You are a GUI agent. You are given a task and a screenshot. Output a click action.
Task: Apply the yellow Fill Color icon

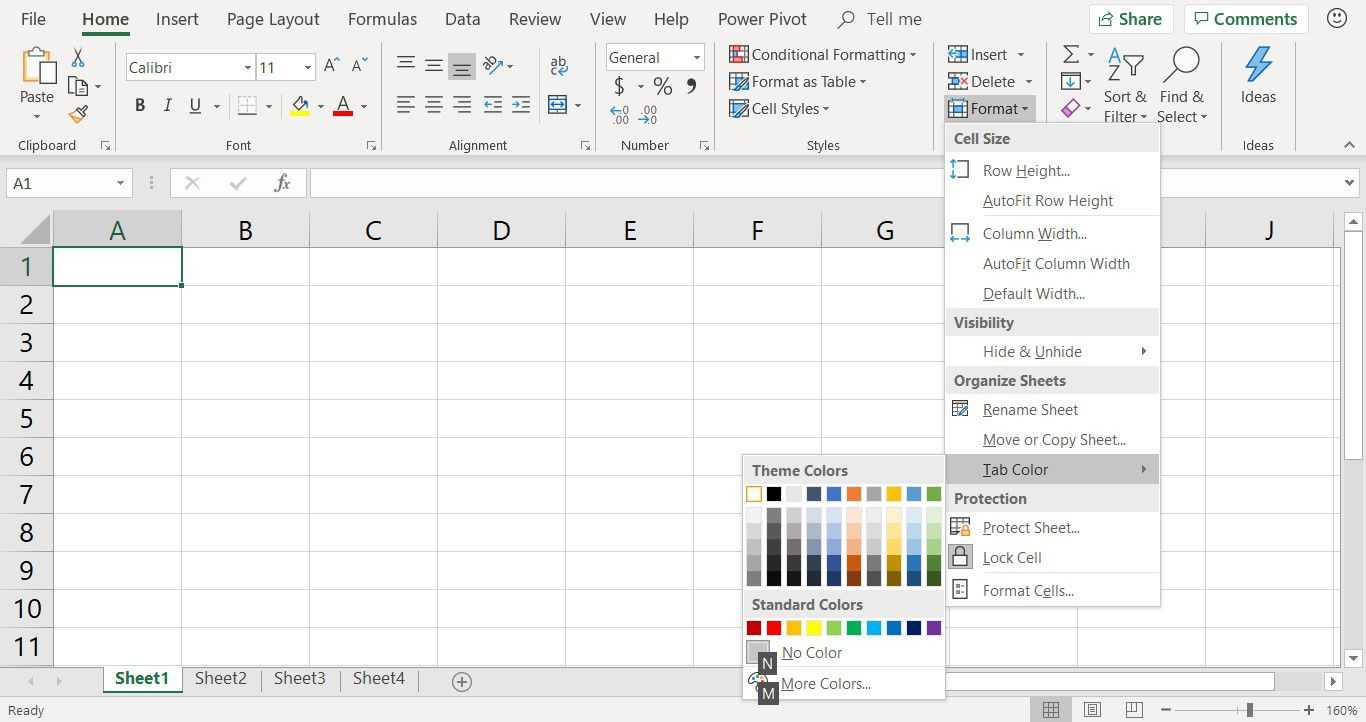pyautogui.click(x=300, y=106)
